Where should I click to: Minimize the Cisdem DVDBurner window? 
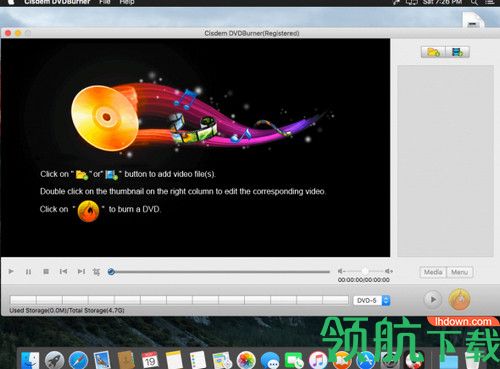(x=18, y=33)
